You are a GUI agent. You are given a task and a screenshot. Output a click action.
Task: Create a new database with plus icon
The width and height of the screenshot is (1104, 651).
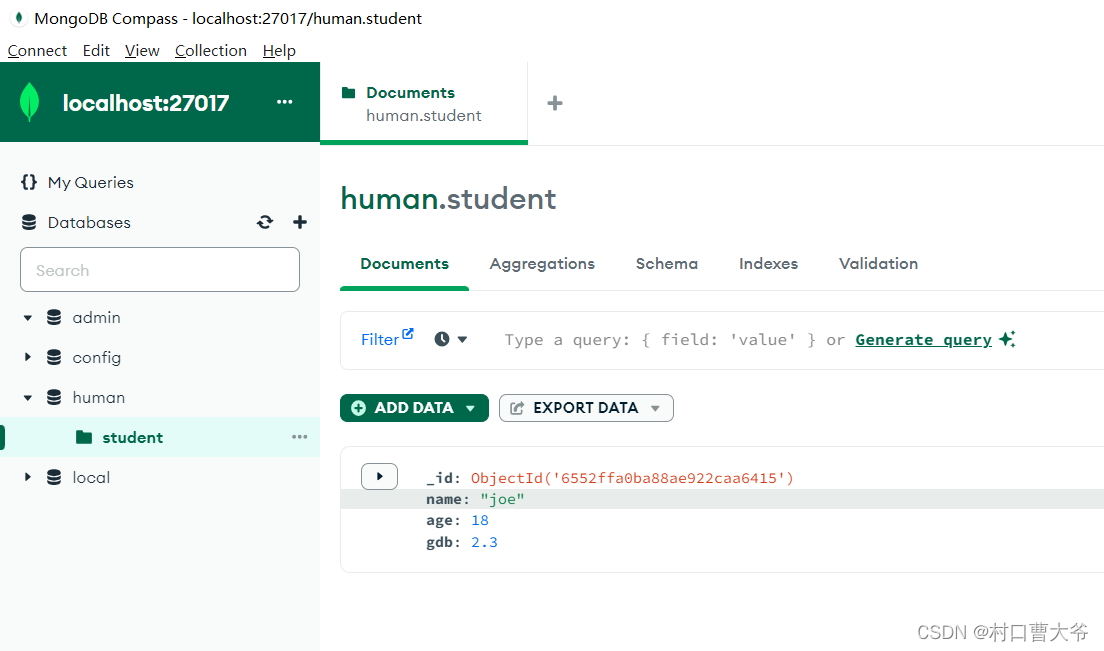(300, 222)
